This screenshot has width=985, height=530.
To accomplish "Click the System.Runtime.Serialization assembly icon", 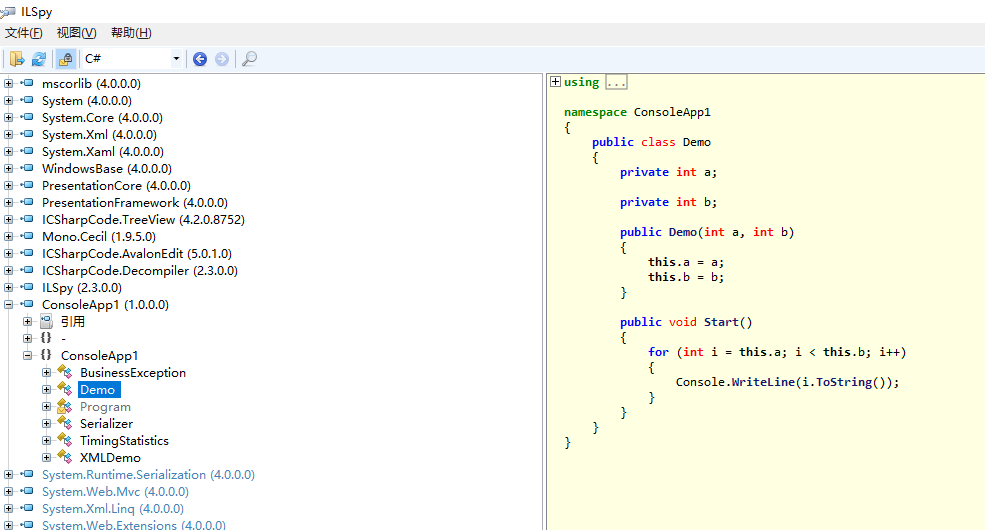I will pyautogui.click(x=27, y=473).
